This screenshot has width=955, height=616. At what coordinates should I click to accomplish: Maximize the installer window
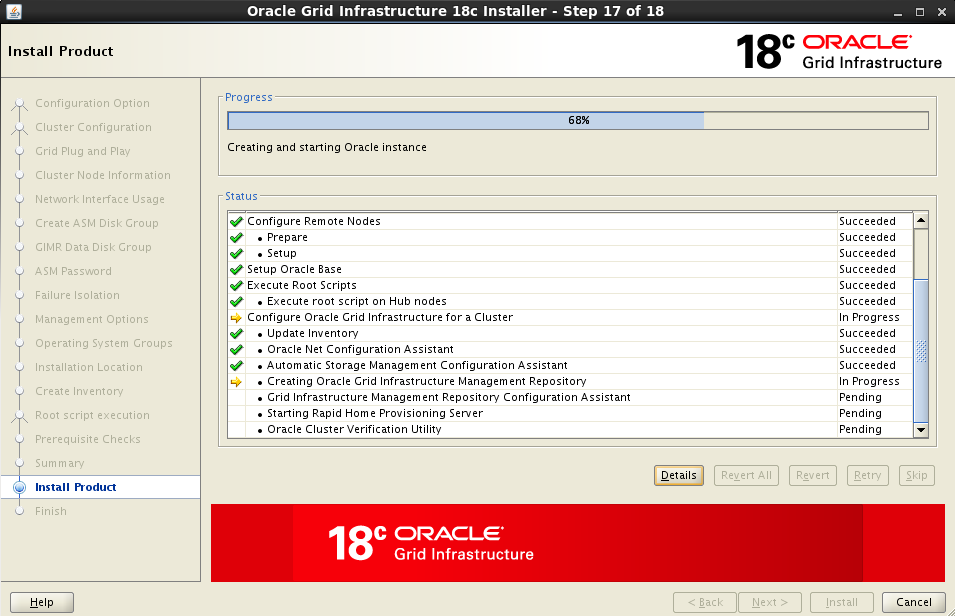coord(920,12)
